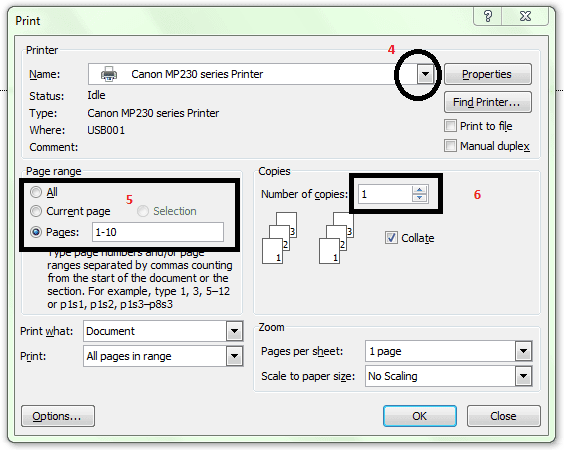Click the Close button at bottom
This screenshot has height=450, width=564.
click(x=504, y=416)
